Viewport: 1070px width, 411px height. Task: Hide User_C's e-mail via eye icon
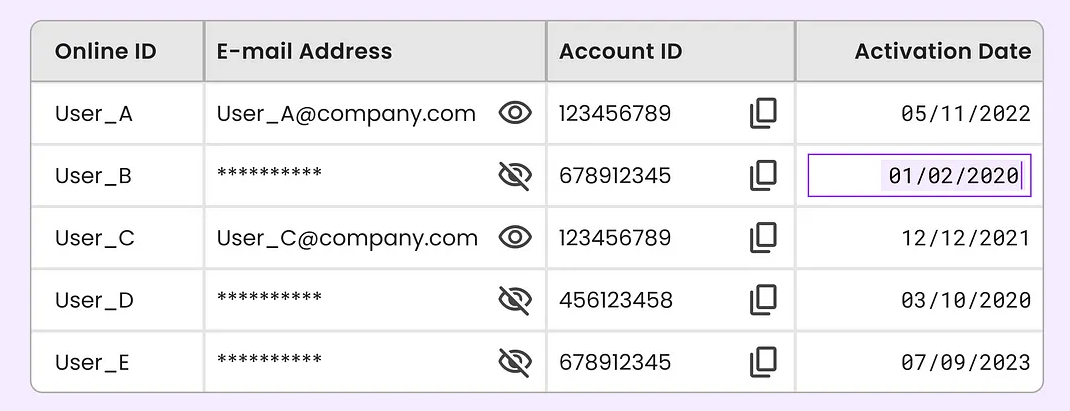click(515, 237)
